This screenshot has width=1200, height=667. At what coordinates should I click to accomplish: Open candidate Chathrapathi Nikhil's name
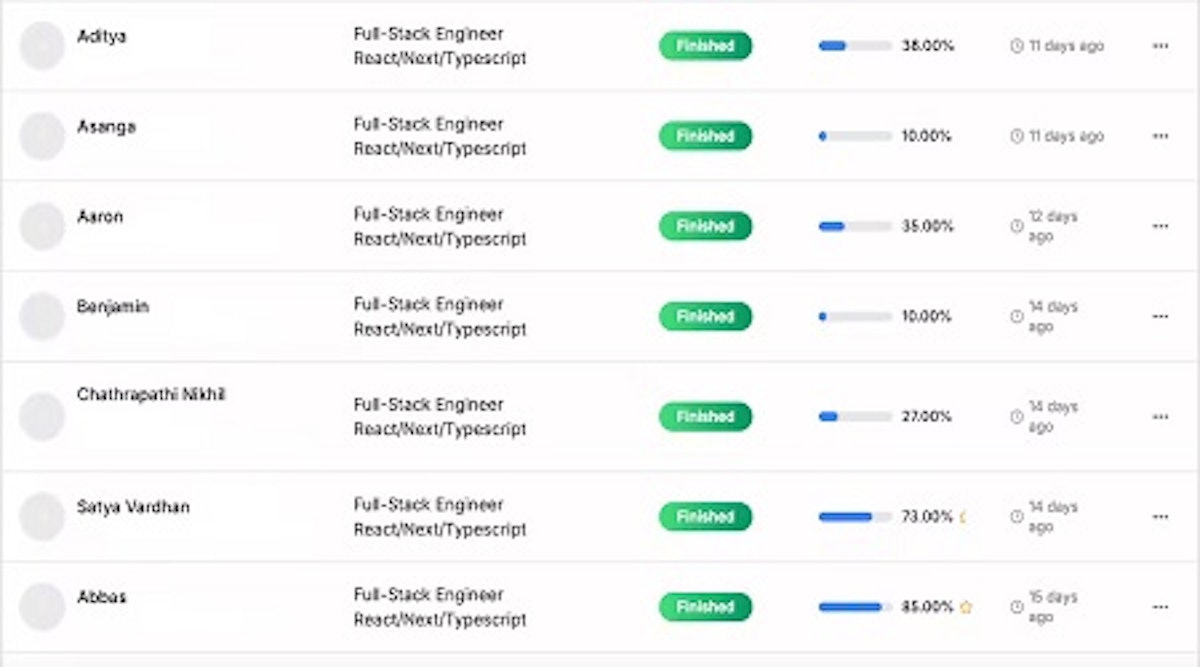click(x=151, y=395)
